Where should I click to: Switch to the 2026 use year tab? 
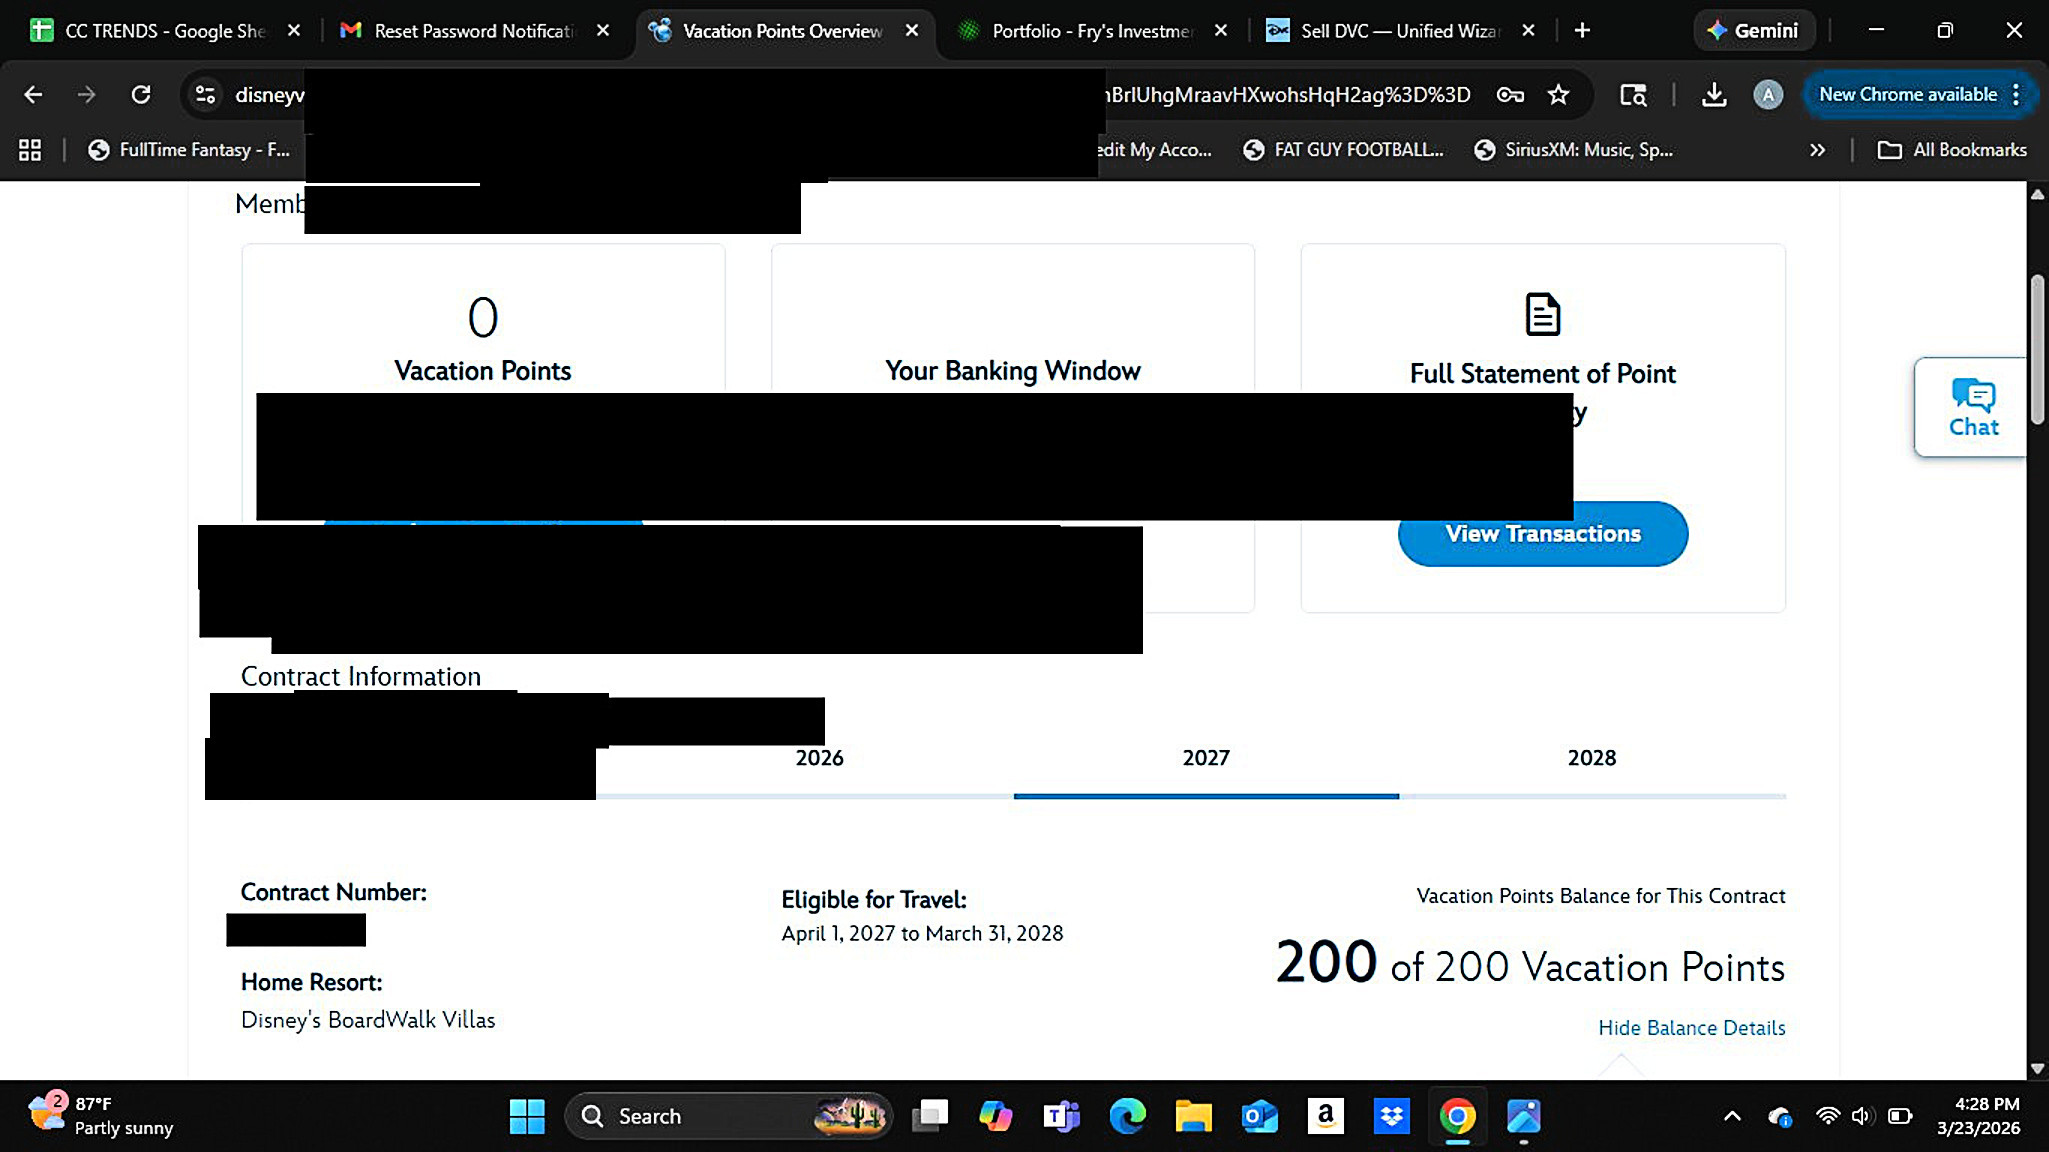click(819, 758)
